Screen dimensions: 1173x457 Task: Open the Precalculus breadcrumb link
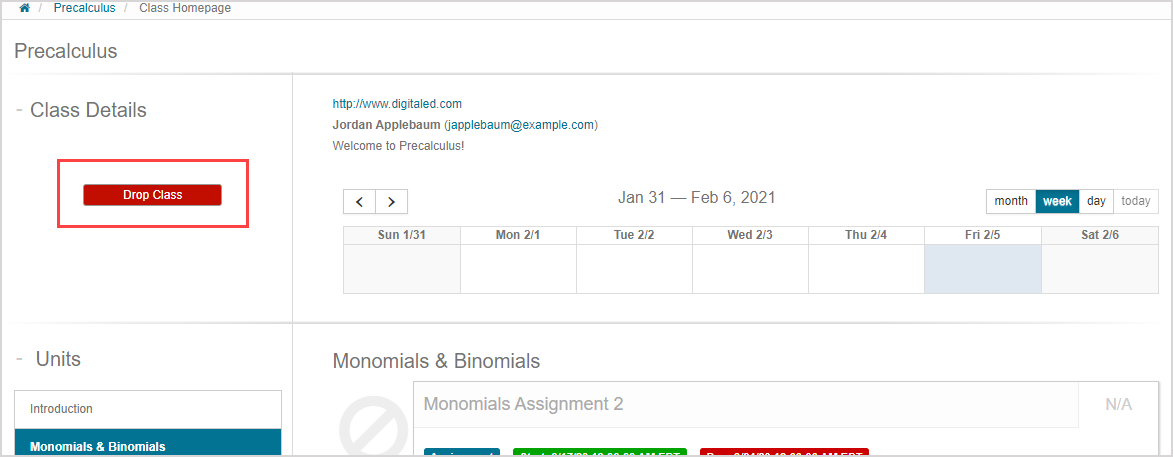pyautogui.click(x=84, y=8)
